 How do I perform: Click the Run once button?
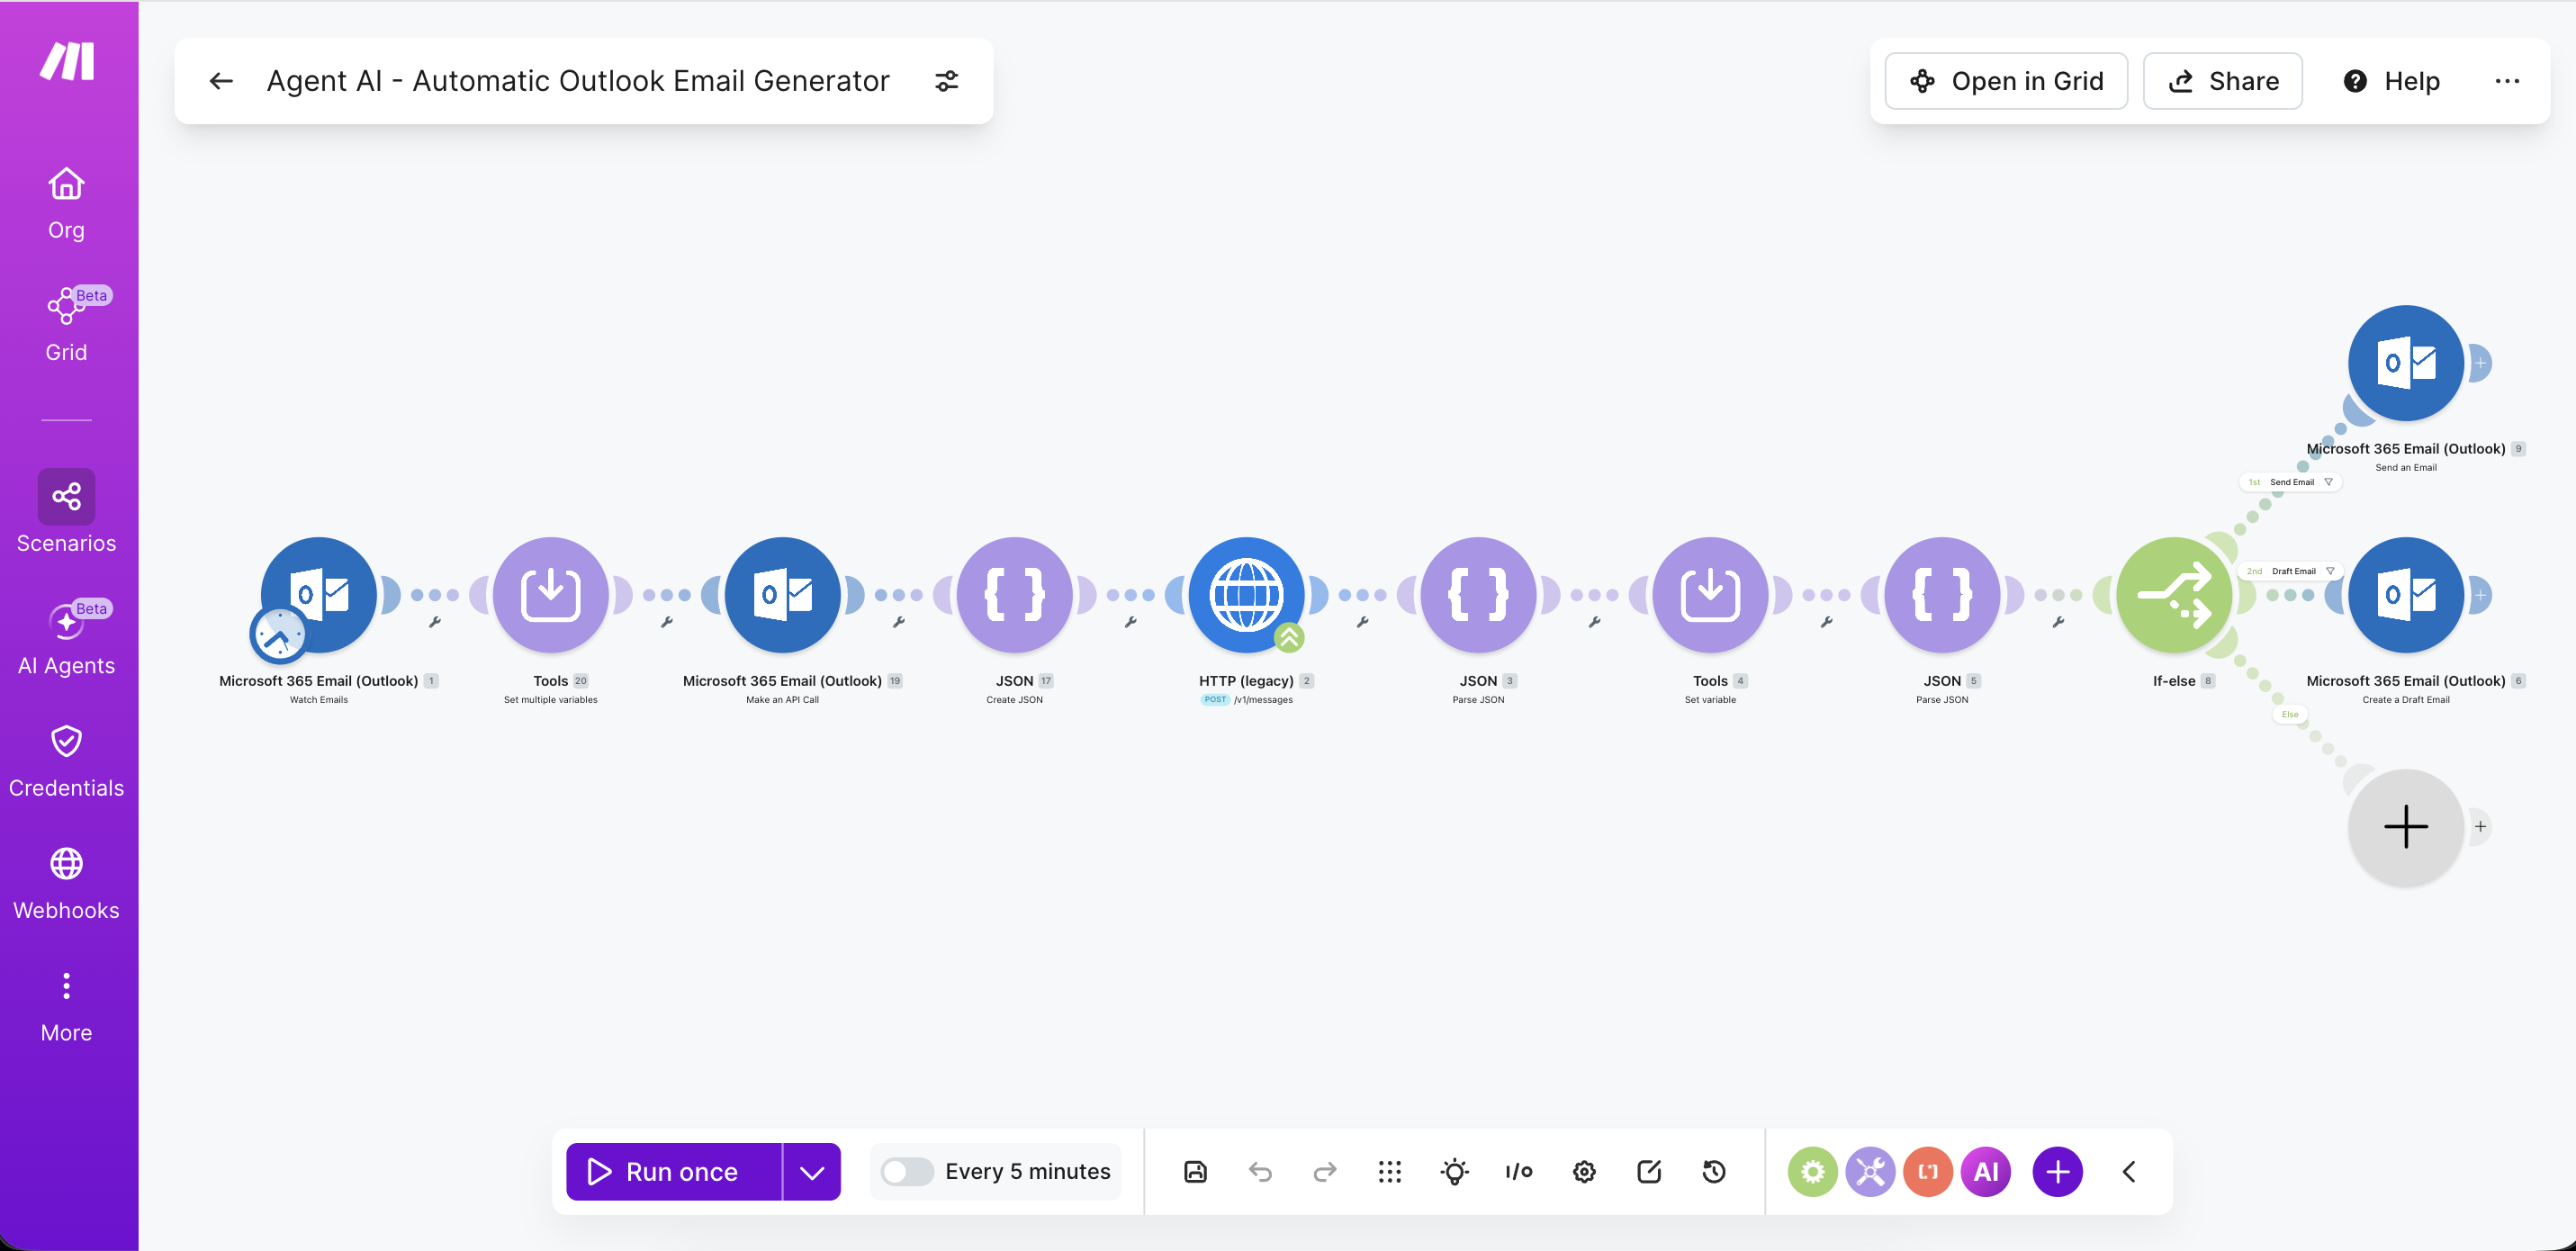tap(674, 1171)
